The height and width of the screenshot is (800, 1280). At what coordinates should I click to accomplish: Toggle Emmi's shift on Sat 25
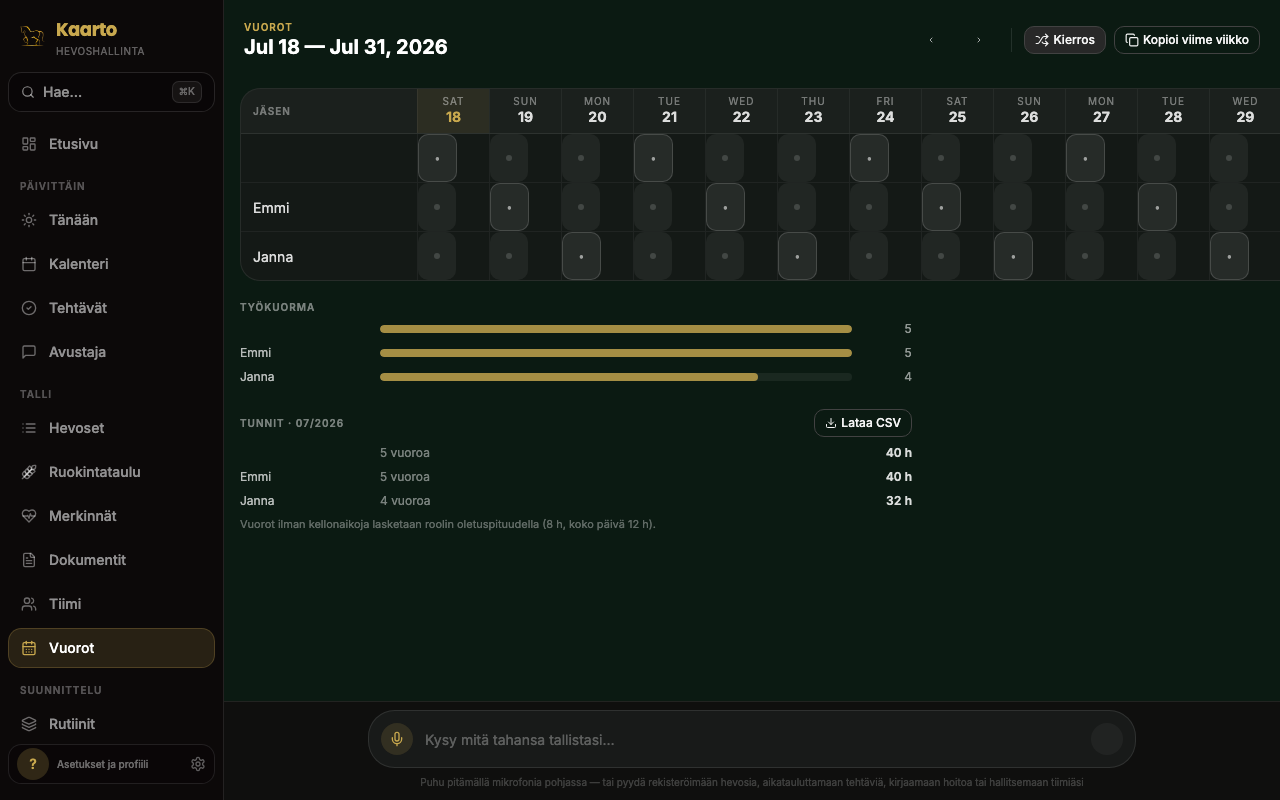[x=941, y=207]
